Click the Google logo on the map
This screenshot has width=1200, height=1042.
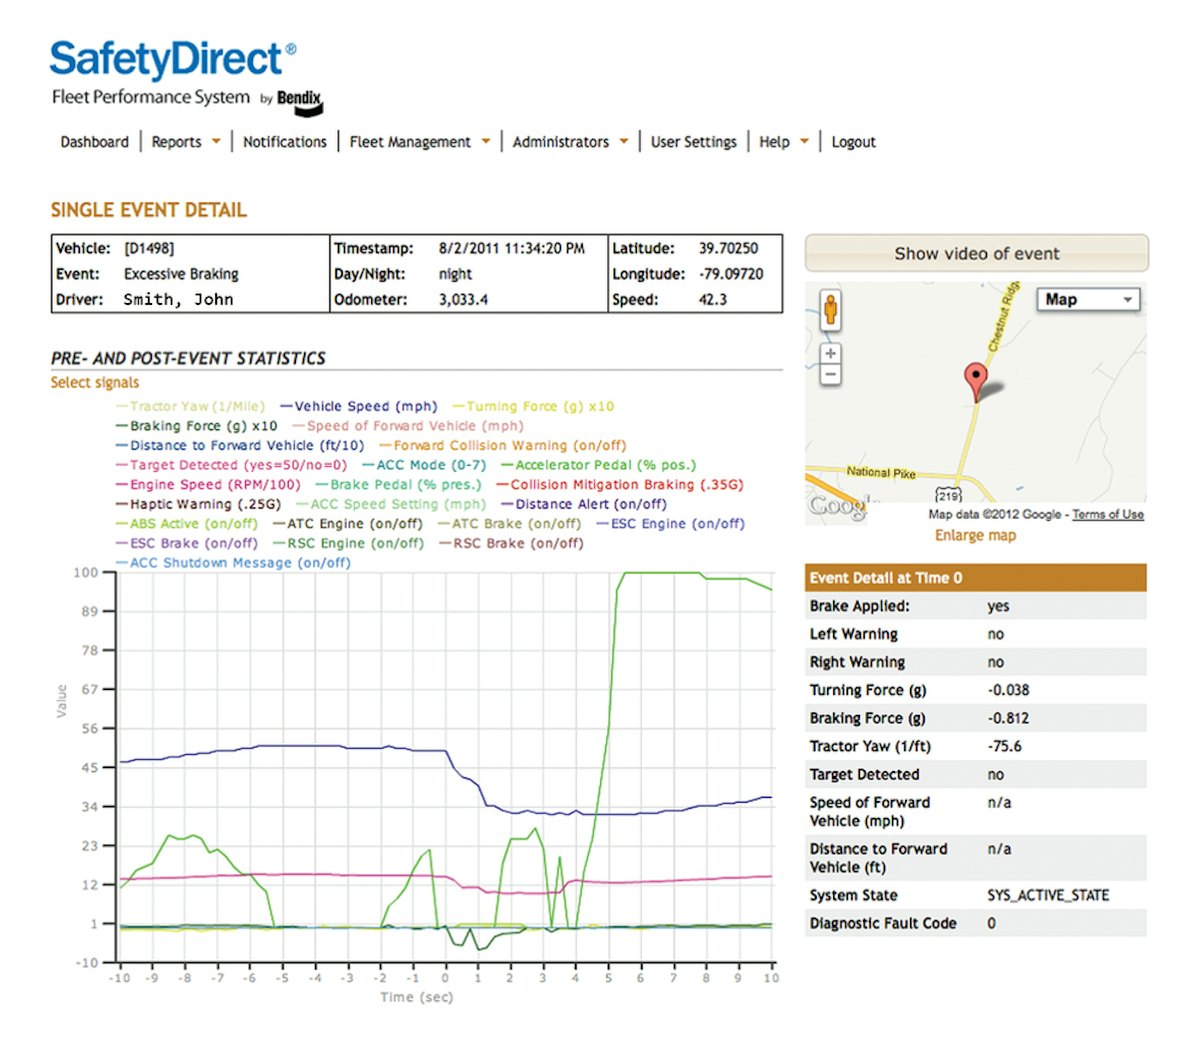click(x=836, y=508)
